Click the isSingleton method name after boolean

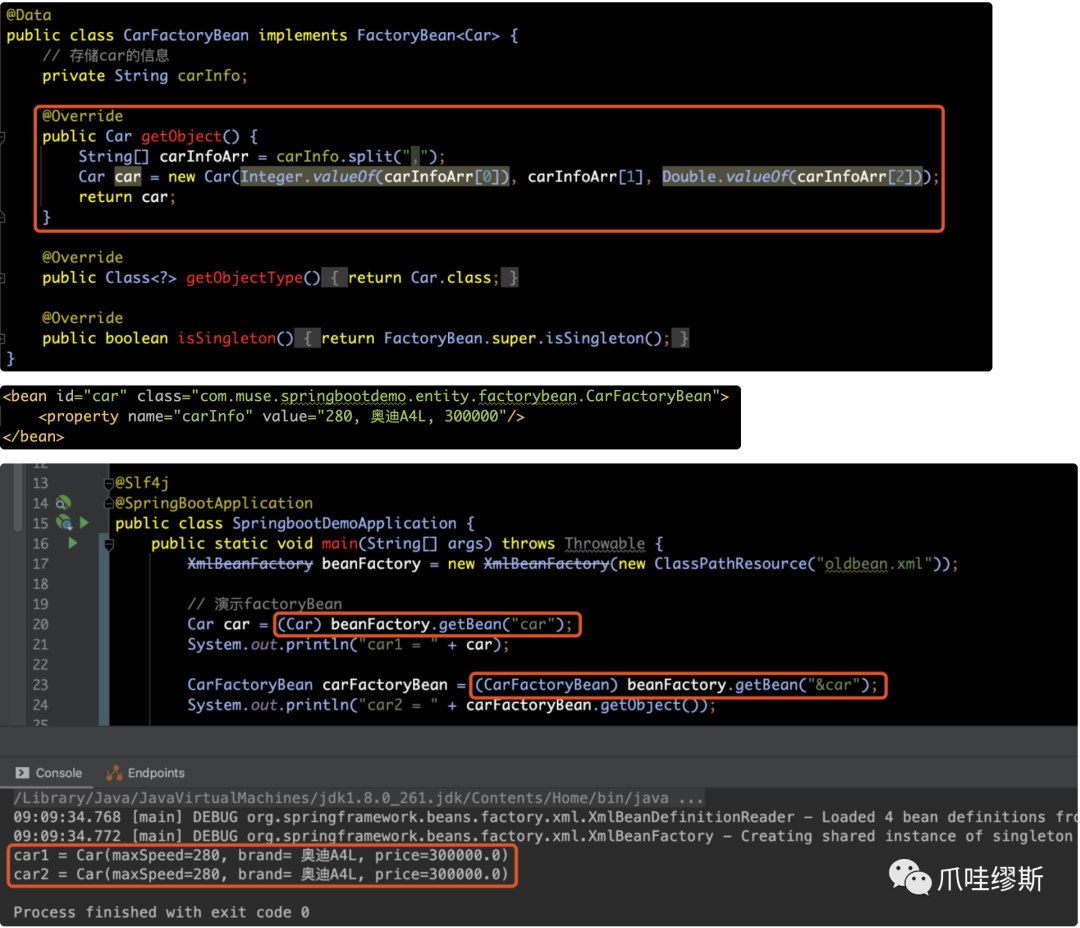[x=226, y=338]
